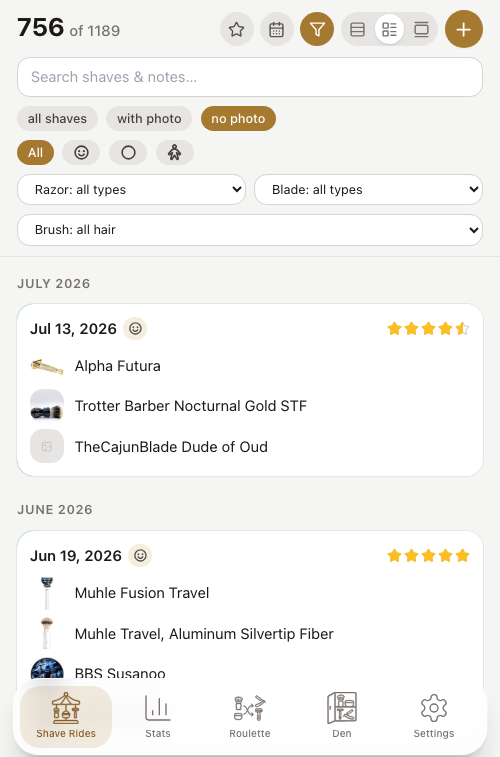This screenshot has width=500, height=757.
Task: Click the star favorites filter icon
Action: (236, 29)
